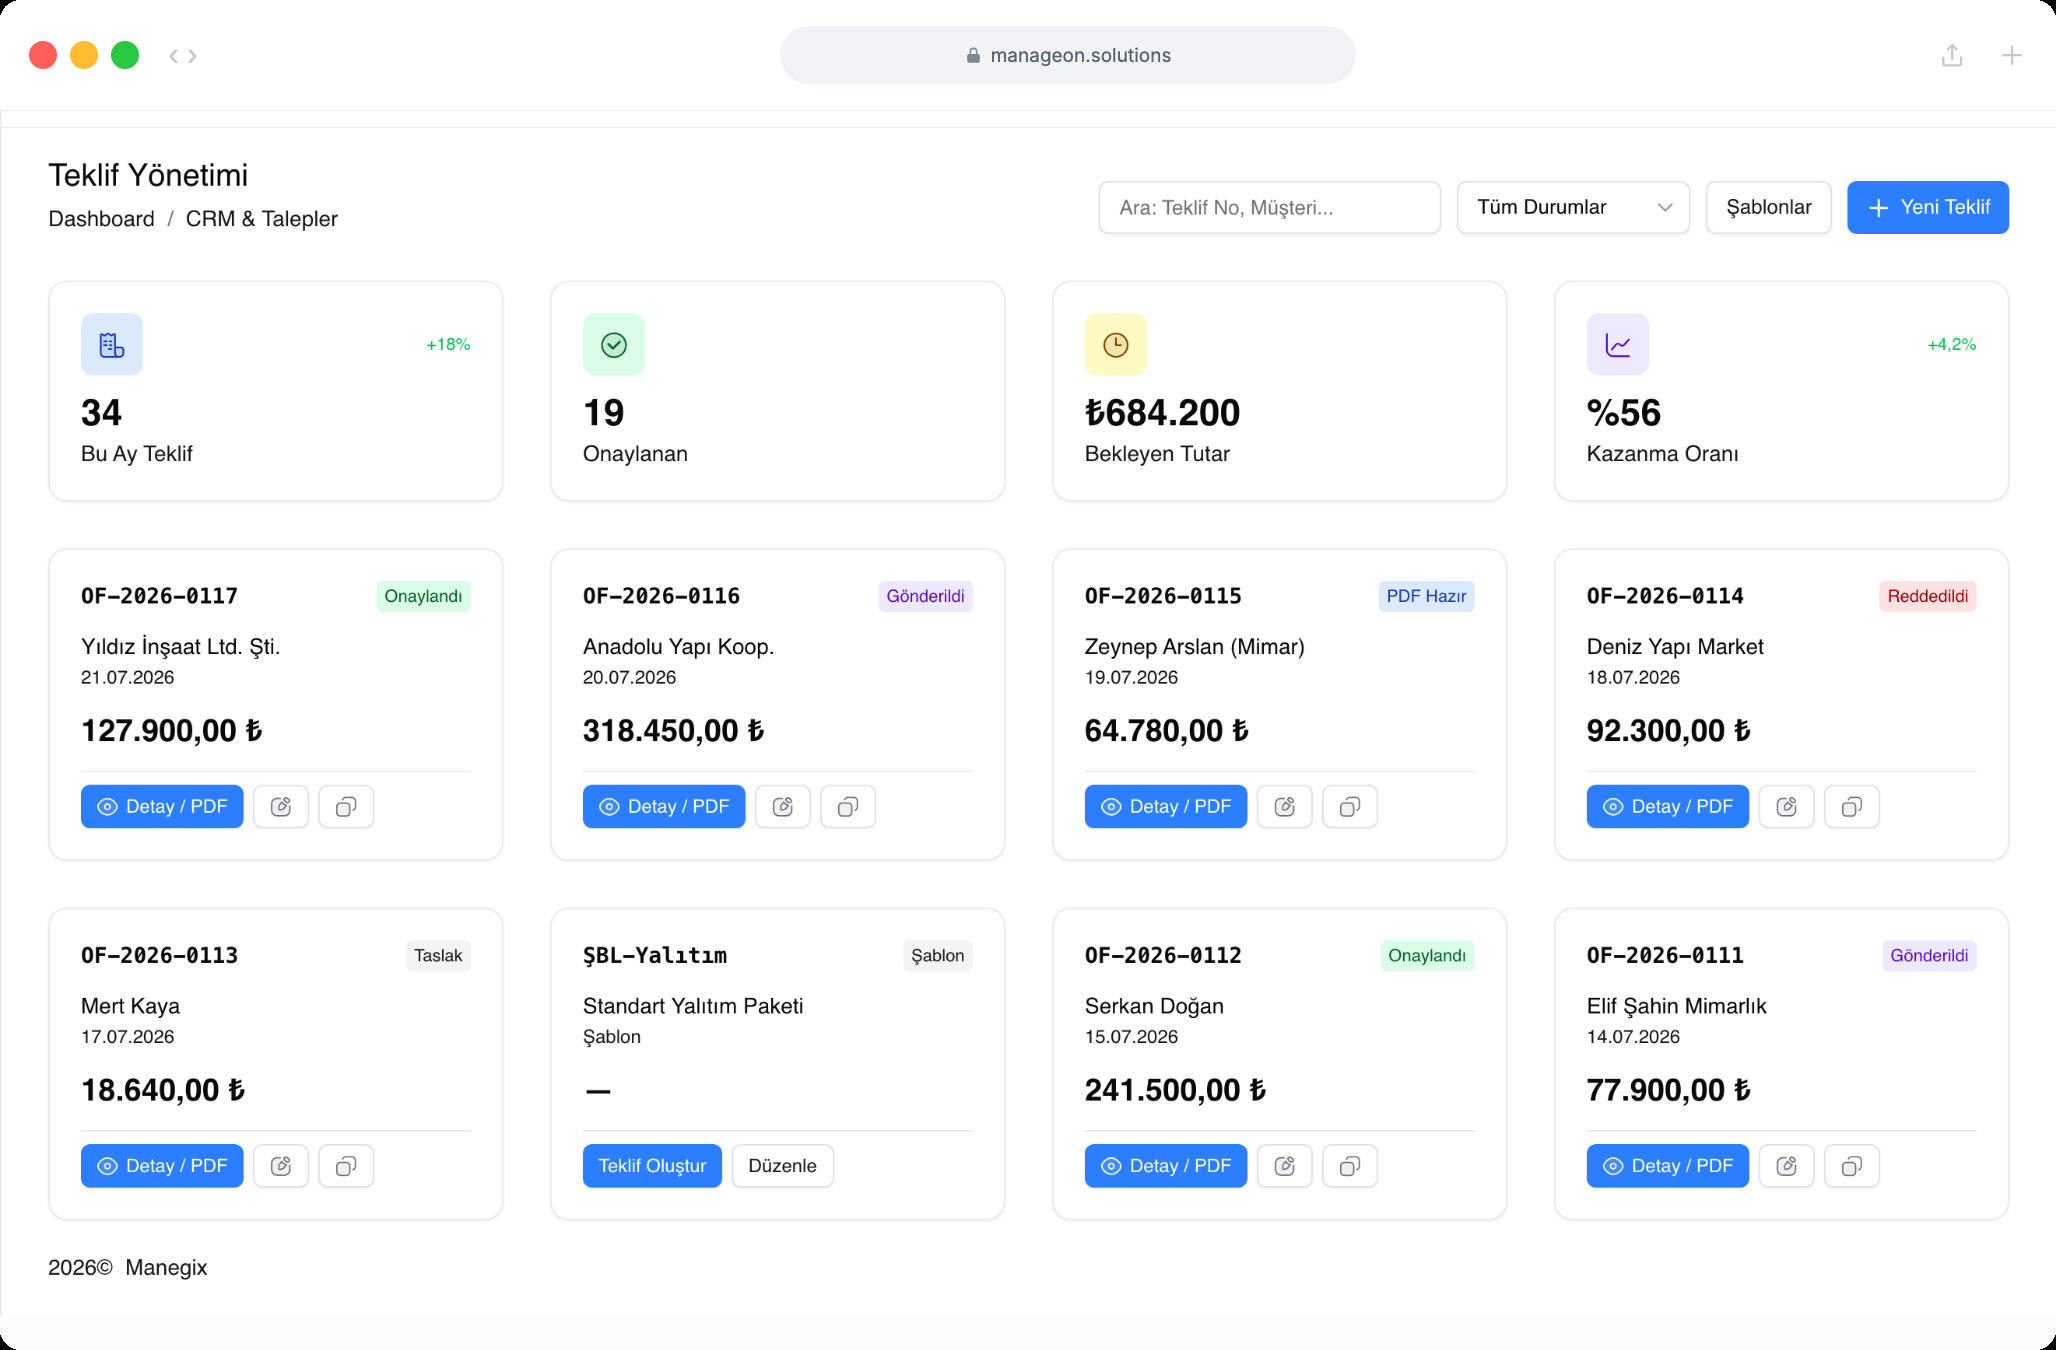Open CRM & Talepler breadcrumb

(x=262, y=219)
